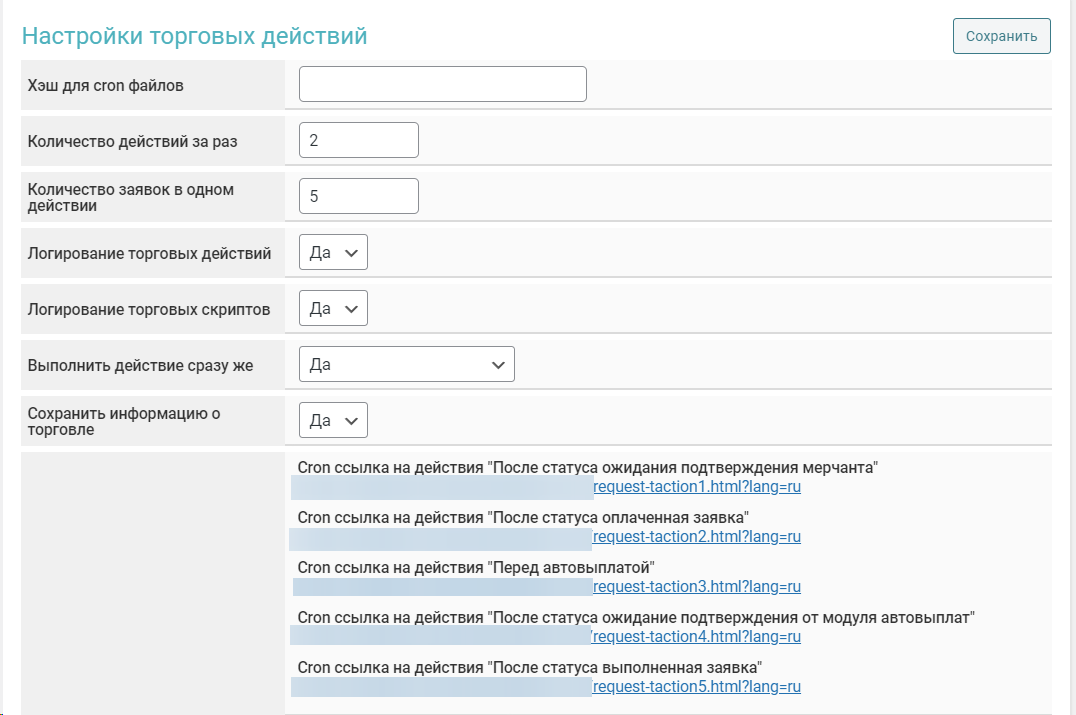The height and width of the screenshot is (715, 1076).
Task: Click the Сохранить информацию о торговле label
Action: 124,421
